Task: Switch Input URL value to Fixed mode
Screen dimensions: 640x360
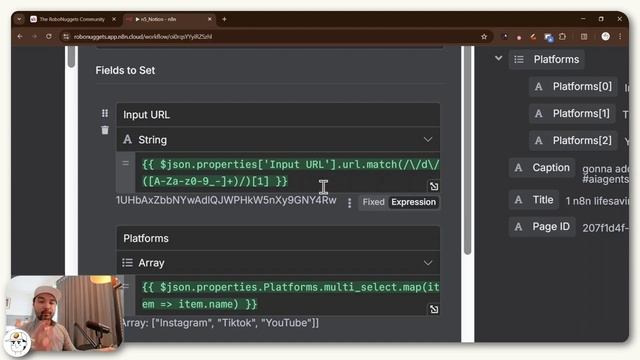Action: (373, 202)
